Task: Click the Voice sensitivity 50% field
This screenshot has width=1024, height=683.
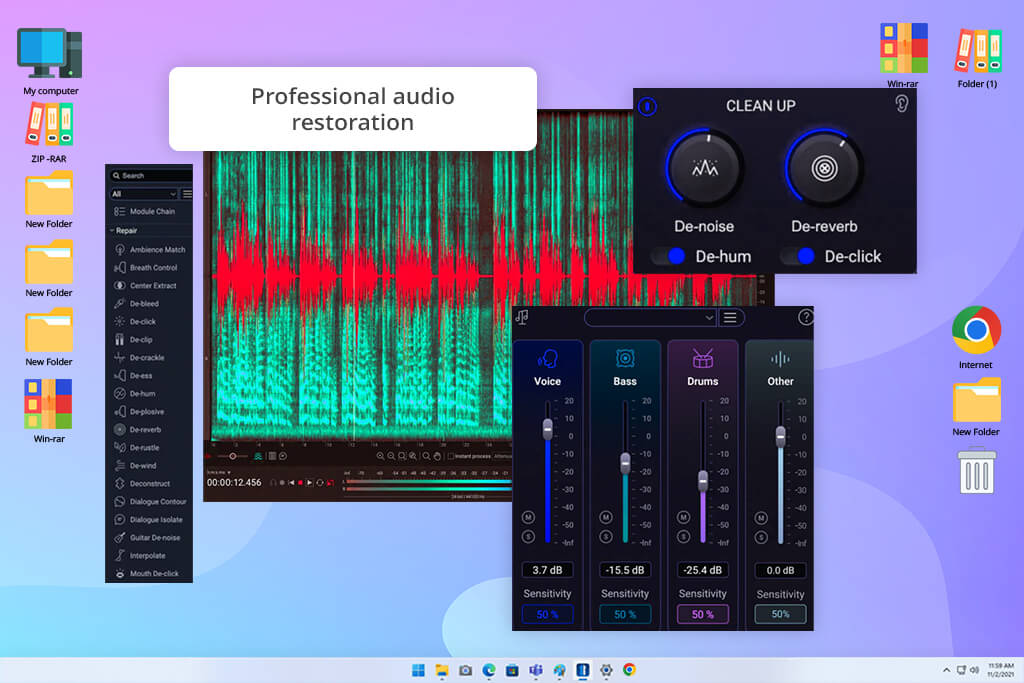Action: click(547, 614)
